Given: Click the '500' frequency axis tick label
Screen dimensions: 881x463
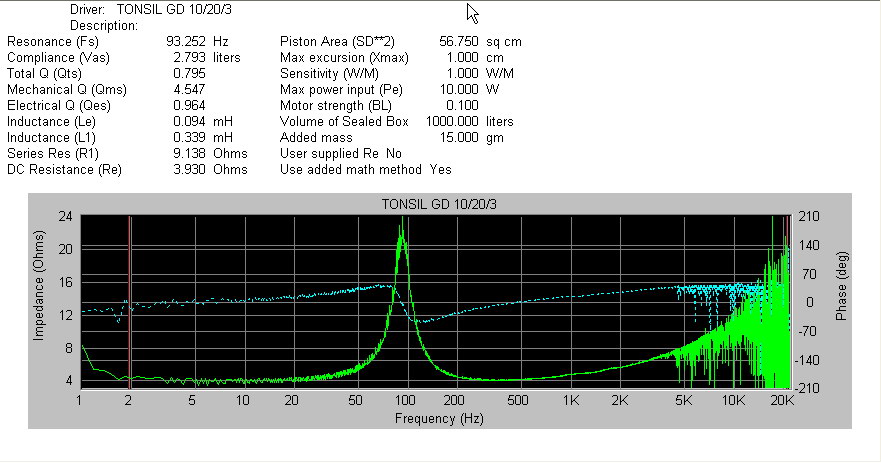Looking at the screenshot, I should [517, 401].
